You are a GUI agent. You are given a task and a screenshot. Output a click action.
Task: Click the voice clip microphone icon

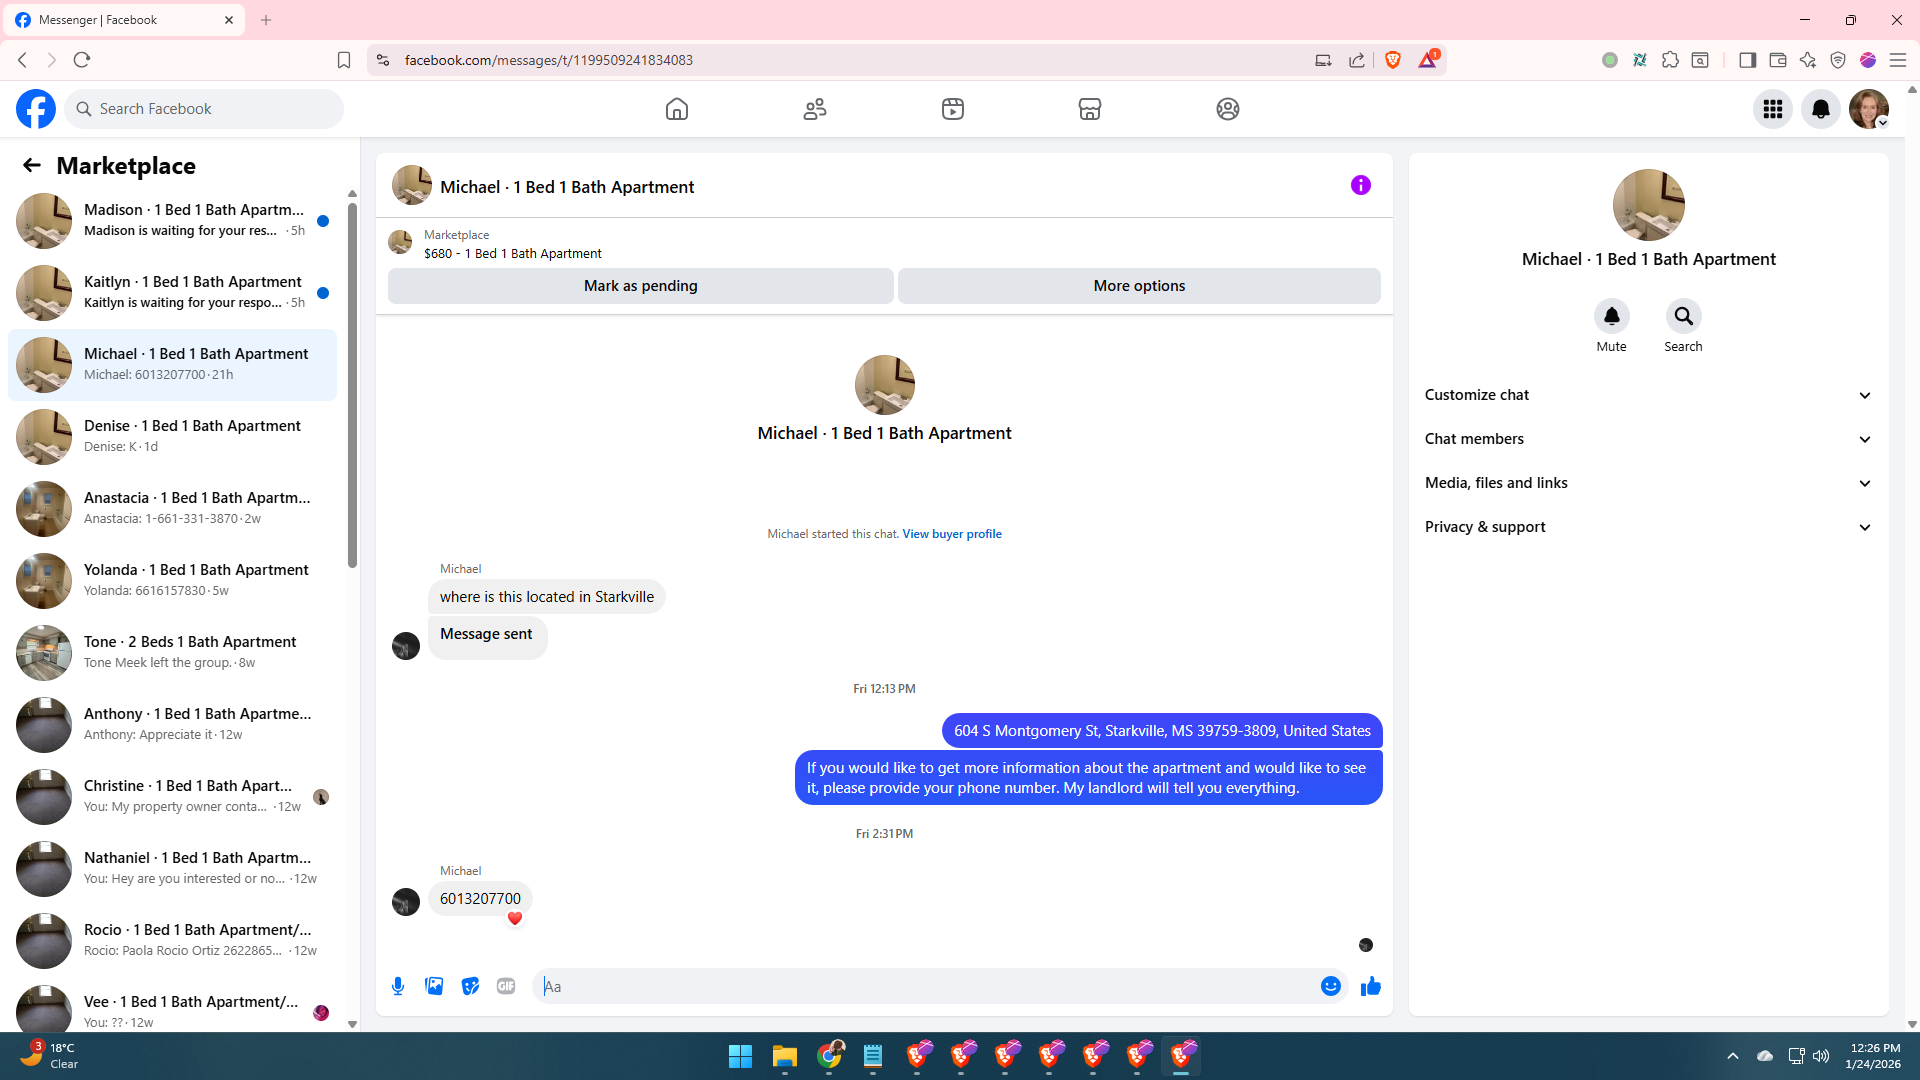coord(398,986)
